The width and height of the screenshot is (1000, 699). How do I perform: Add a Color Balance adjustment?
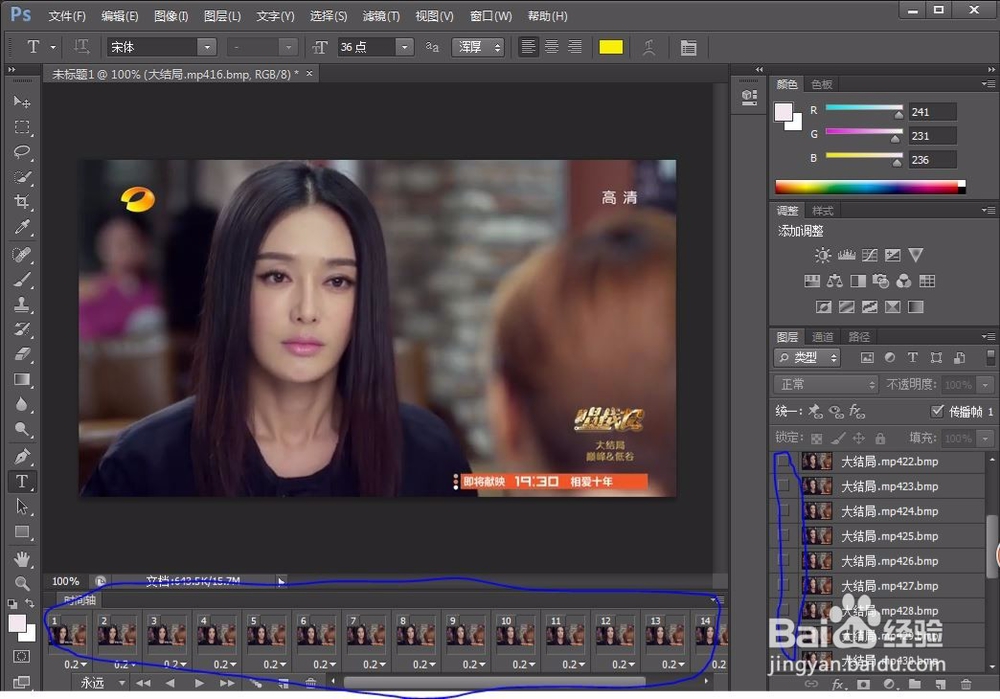tap(835, 281)
